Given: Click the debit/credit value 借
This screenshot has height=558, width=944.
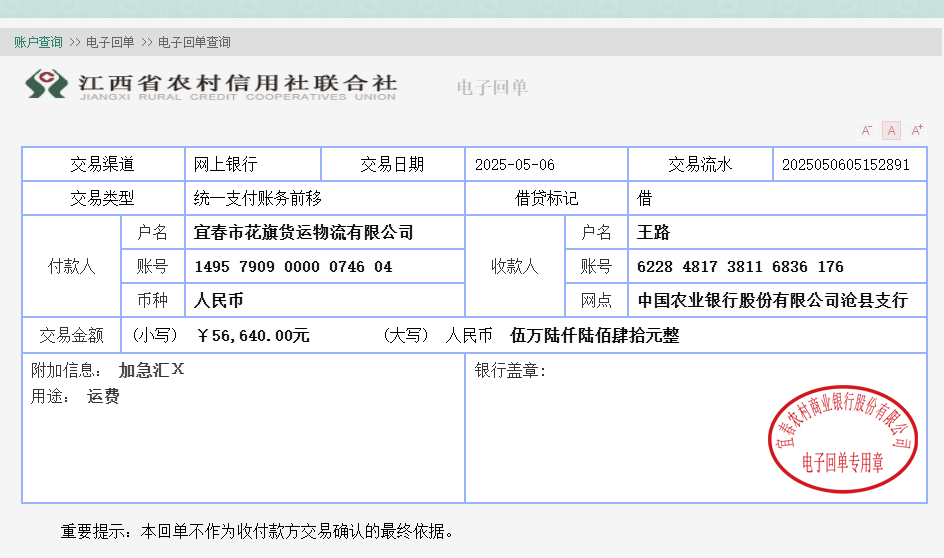Looking at the screenshot, I should pyautogui.click(x=644, y=198).
